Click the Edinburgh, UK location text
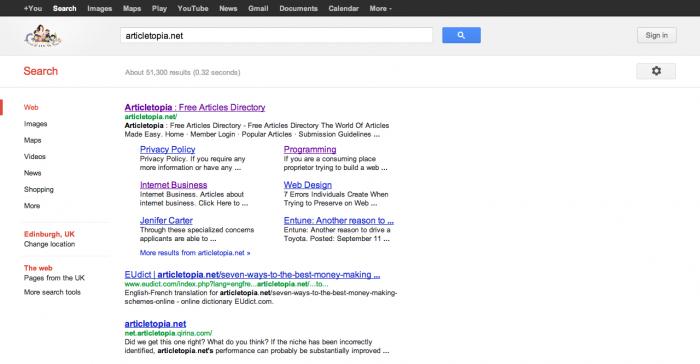This screenshot has height=364, width=700. point(49,234)
